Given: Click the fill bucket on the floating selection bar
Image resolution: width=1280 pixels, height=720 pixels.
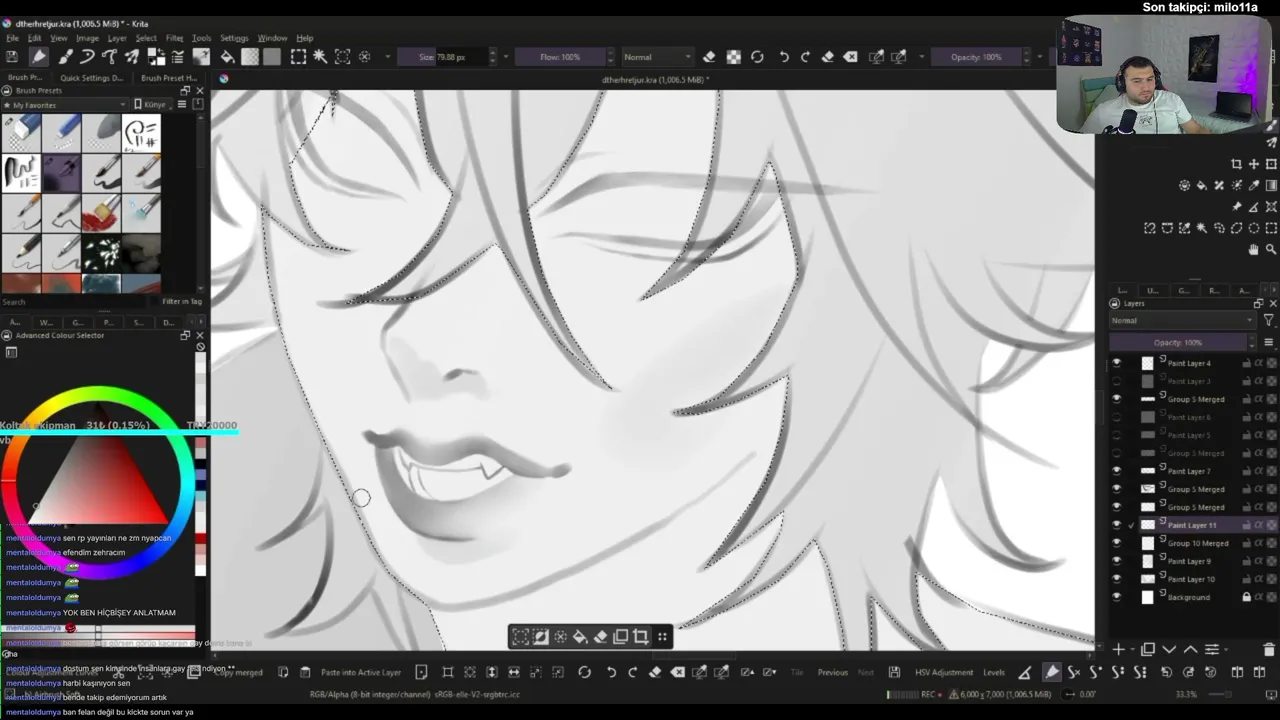Looking at the screenshot, I should pyautogui.click(x=580, y=636).
